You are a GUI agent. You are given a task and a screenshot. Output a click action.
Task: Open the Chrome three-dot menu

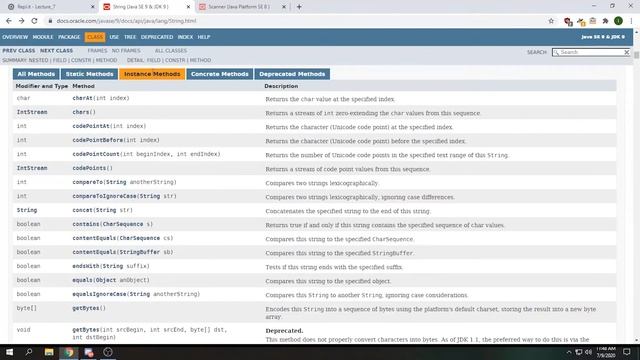coord(631,21)
